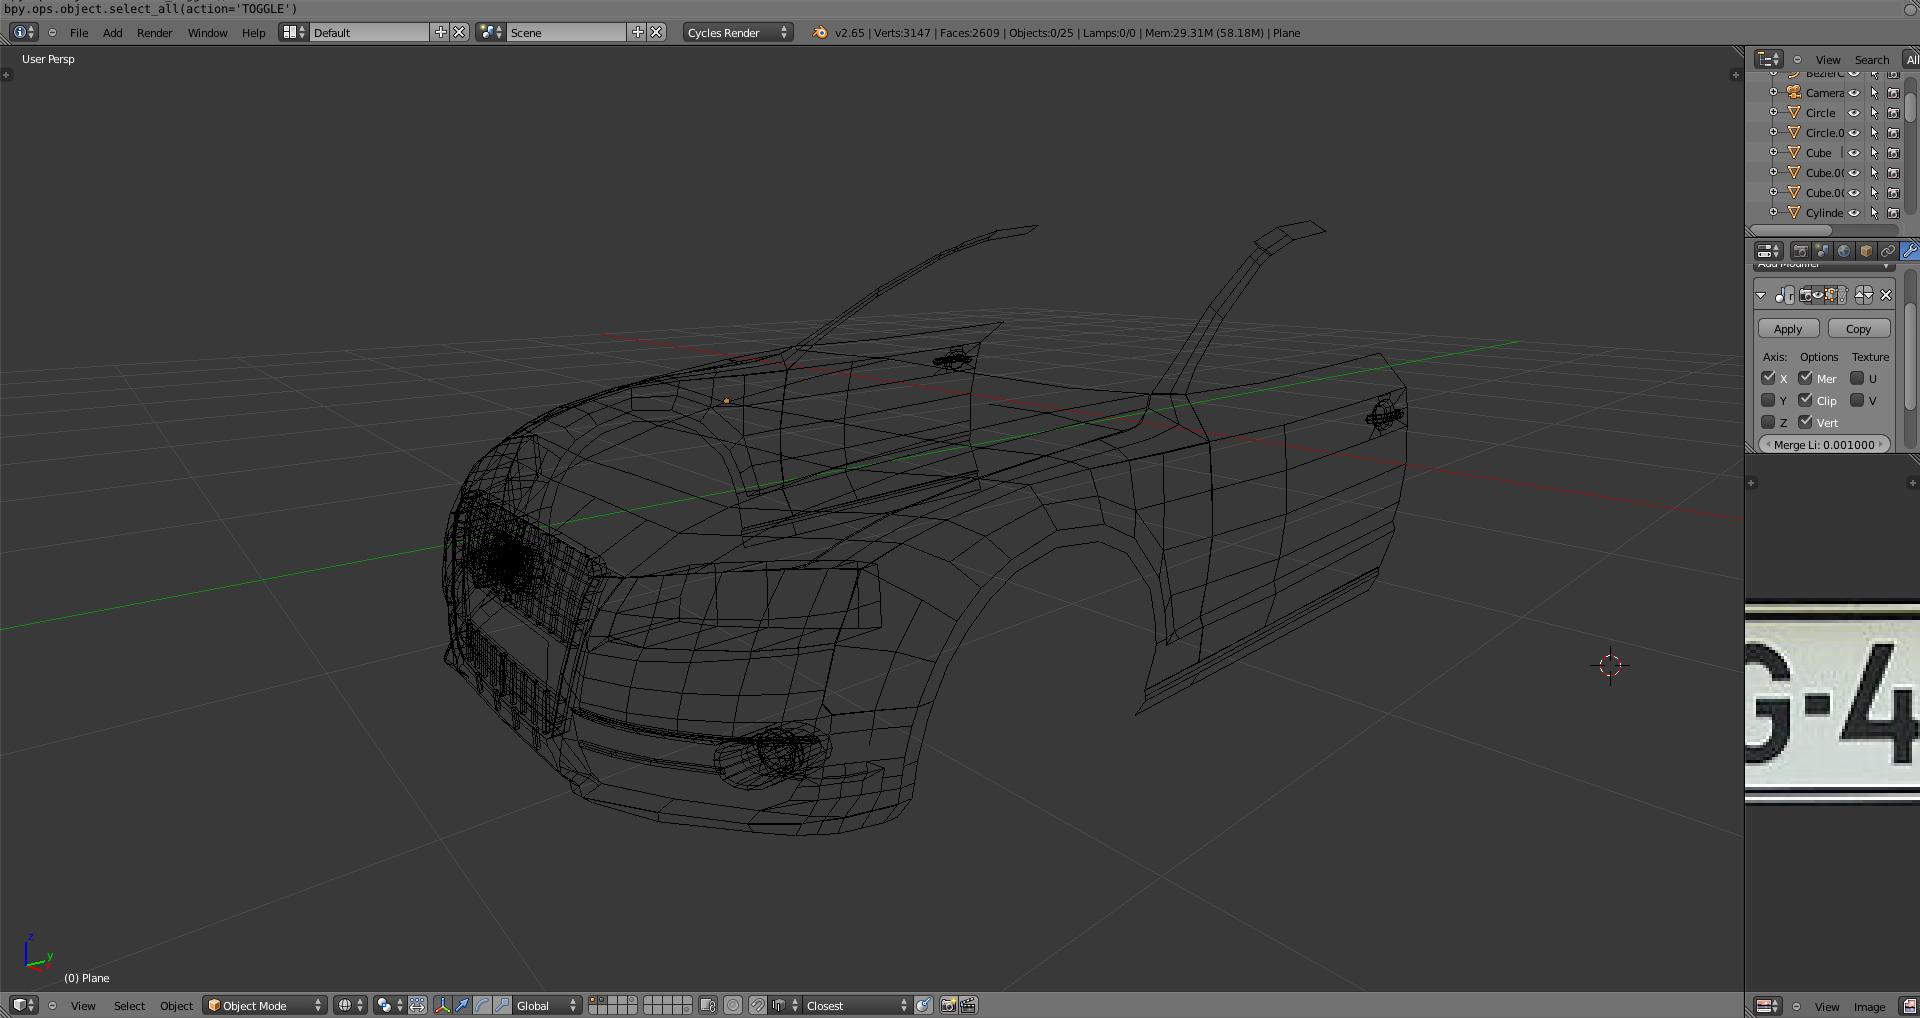Viewport: 1920px width, 1018px height.
Task: Open the Render menu
Action: (x=154, y=33)
